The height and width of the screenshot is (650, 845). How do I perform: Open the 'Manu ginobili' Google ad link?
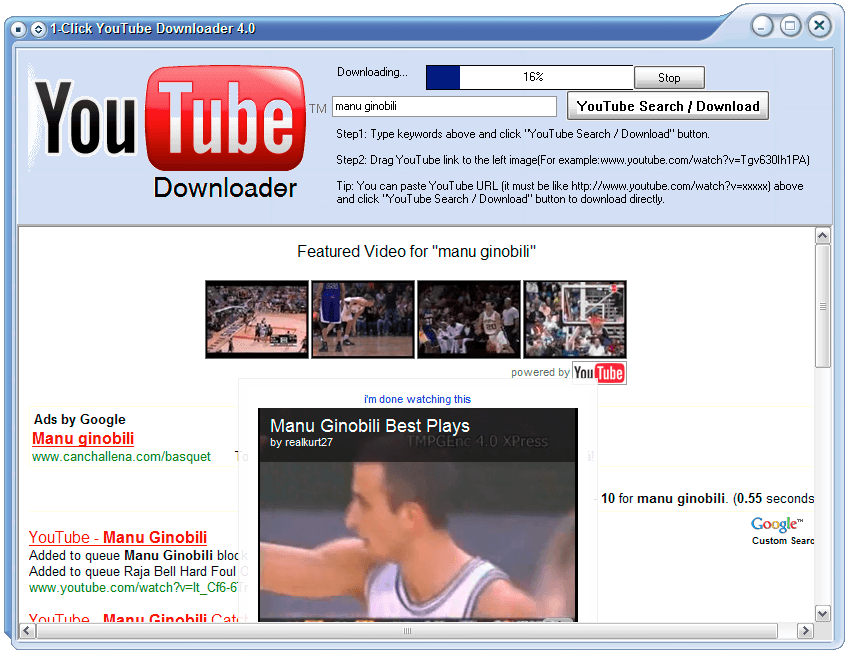pyautogui.click(x=83, y=438)
